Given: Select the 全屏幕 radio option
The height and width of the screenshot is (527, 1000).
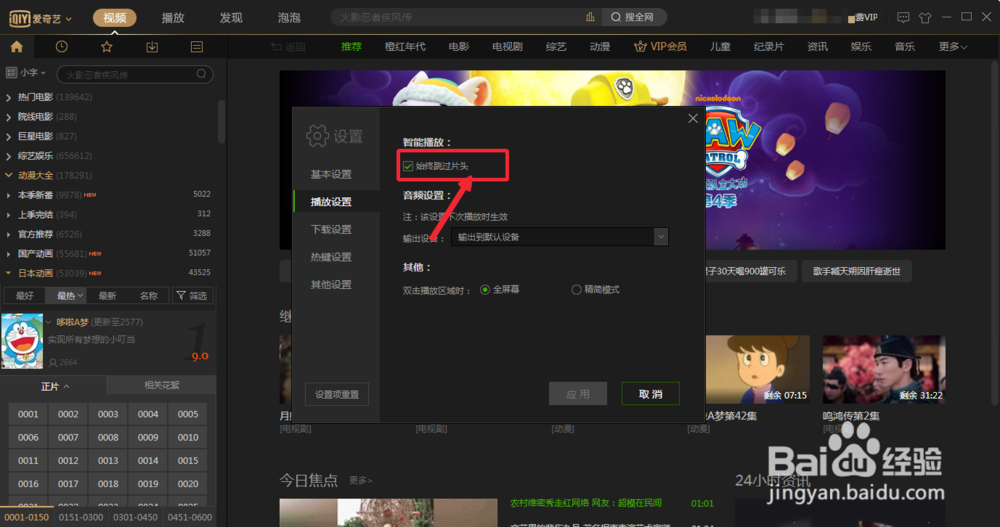Looking at the screenshot, I should click(485, 290).
